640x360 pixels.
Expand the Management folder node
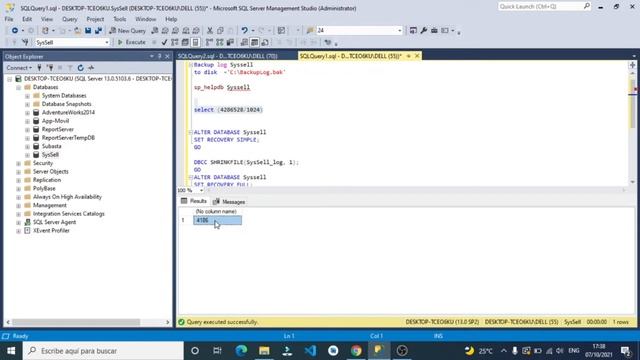(18, 205)
